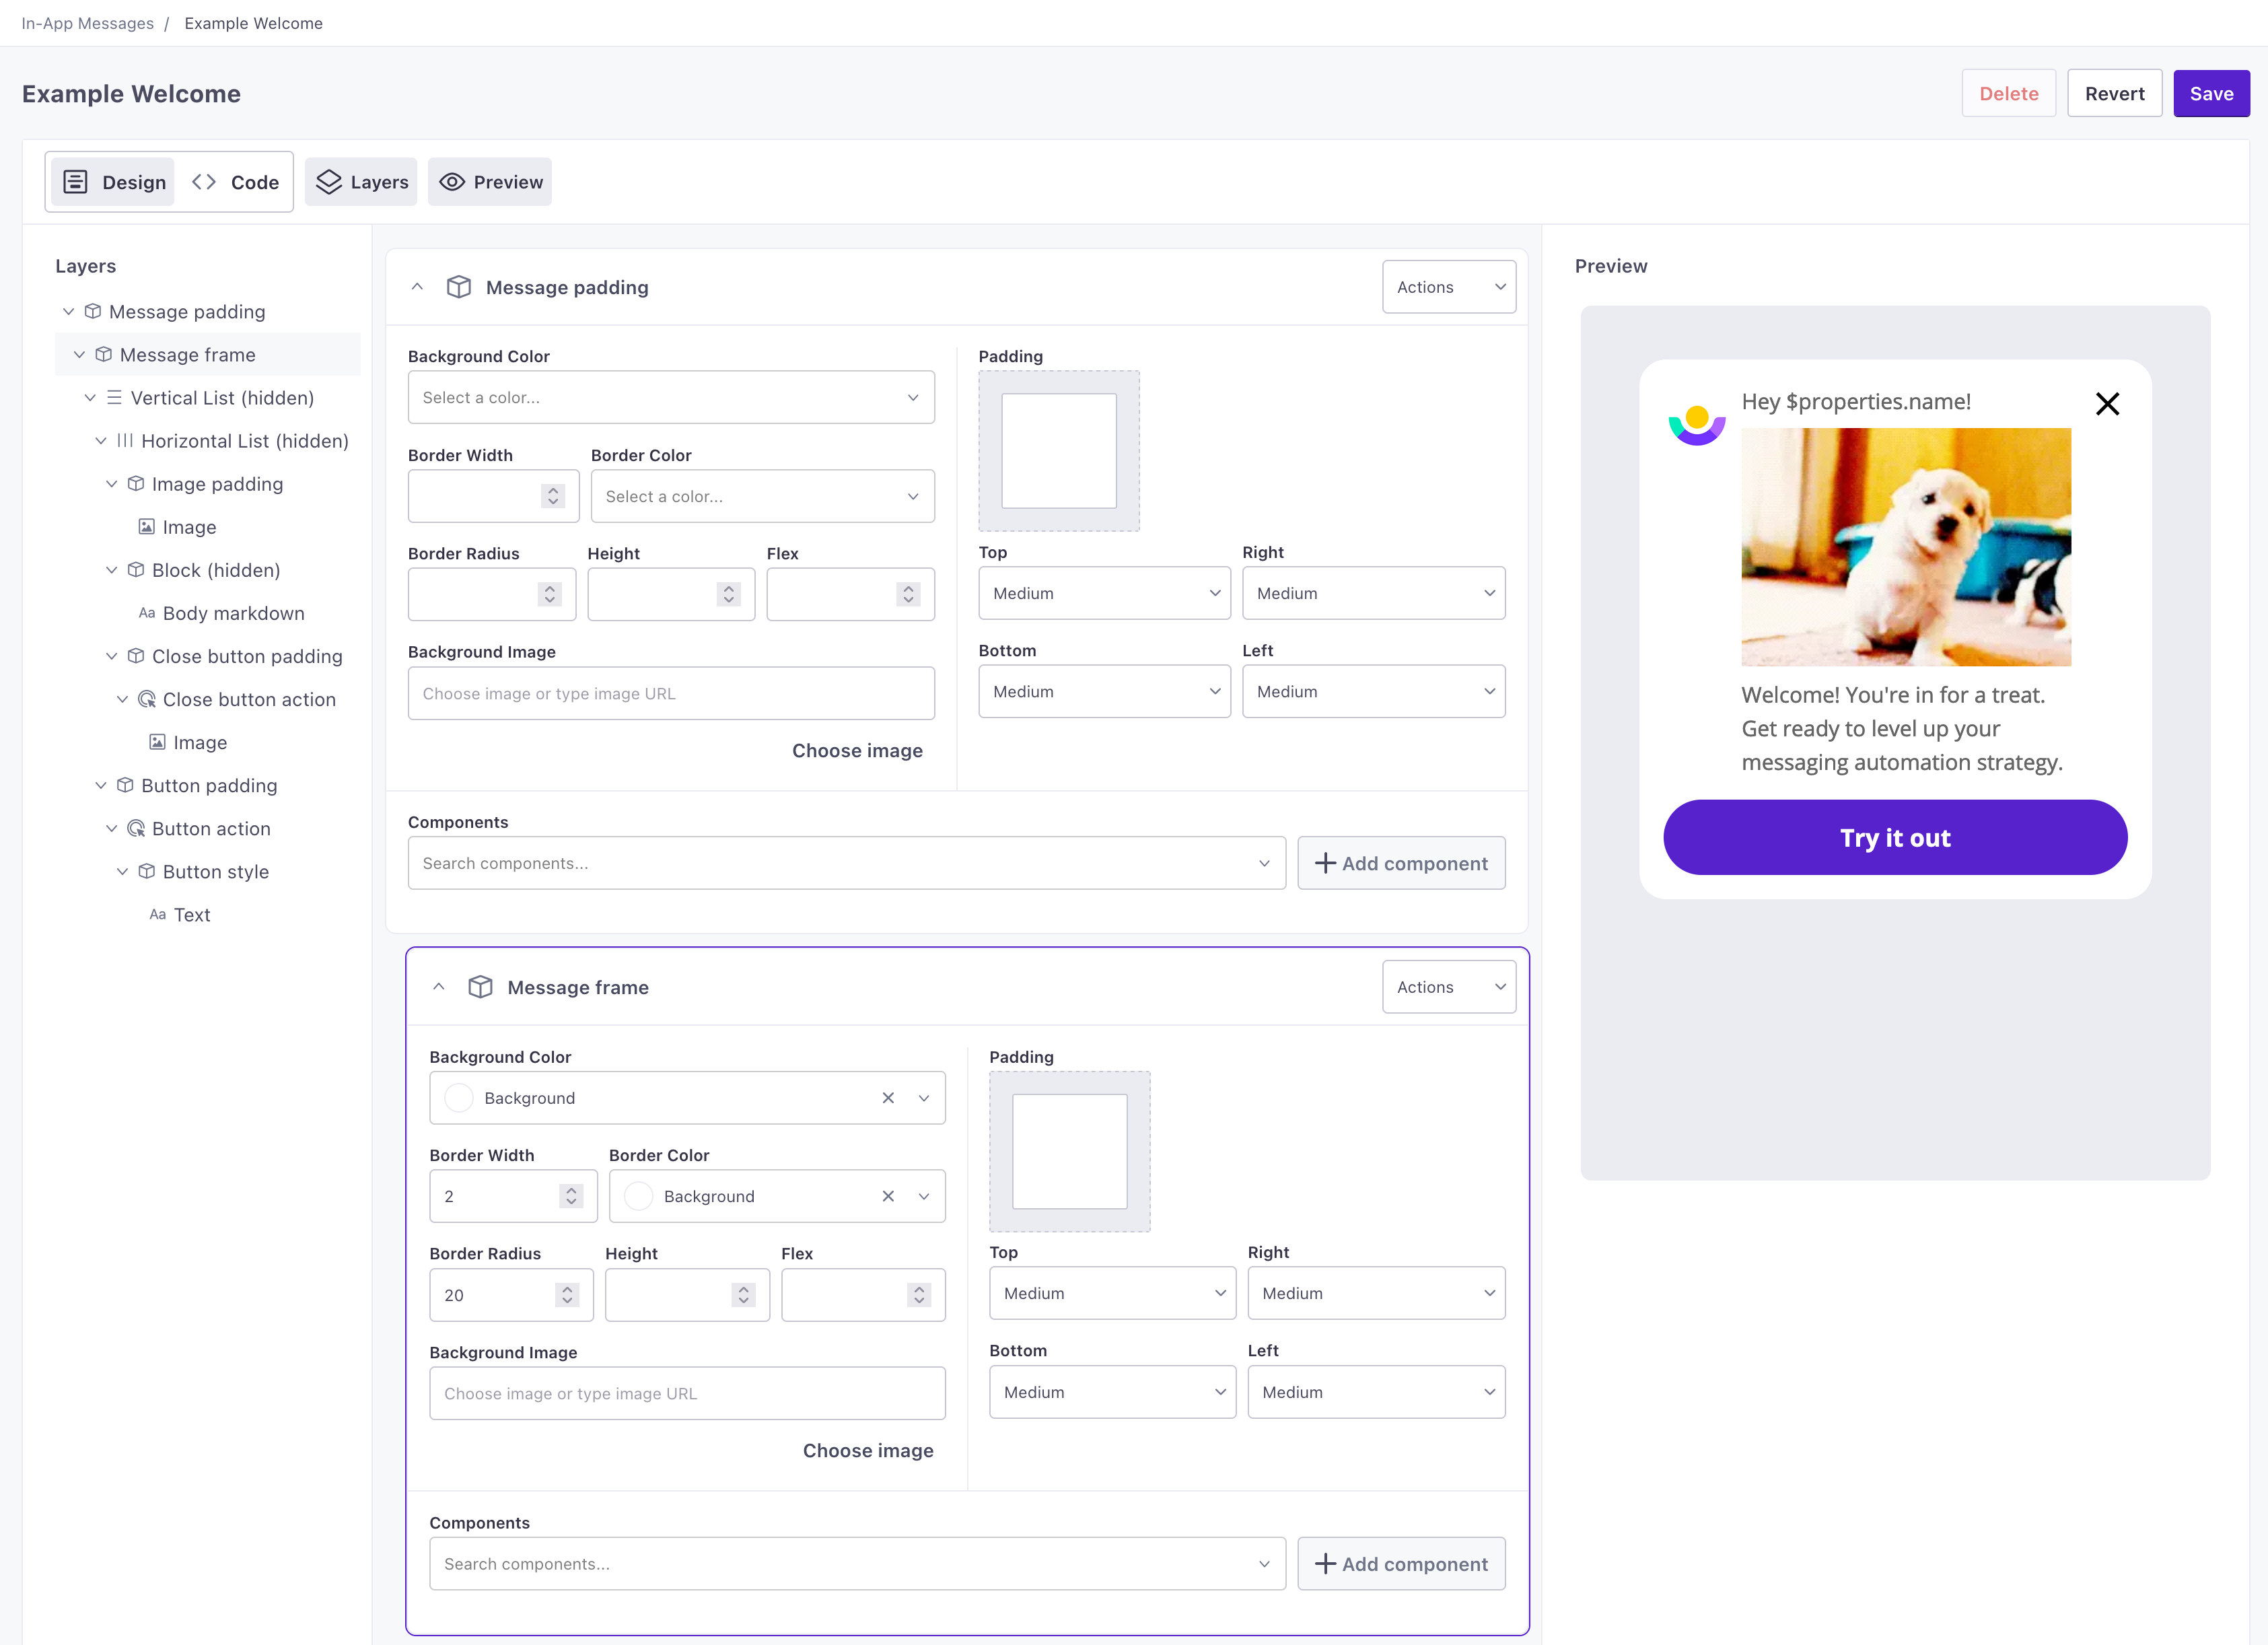
Task: Click the image icon under Close button action
Action: [157, 741]
